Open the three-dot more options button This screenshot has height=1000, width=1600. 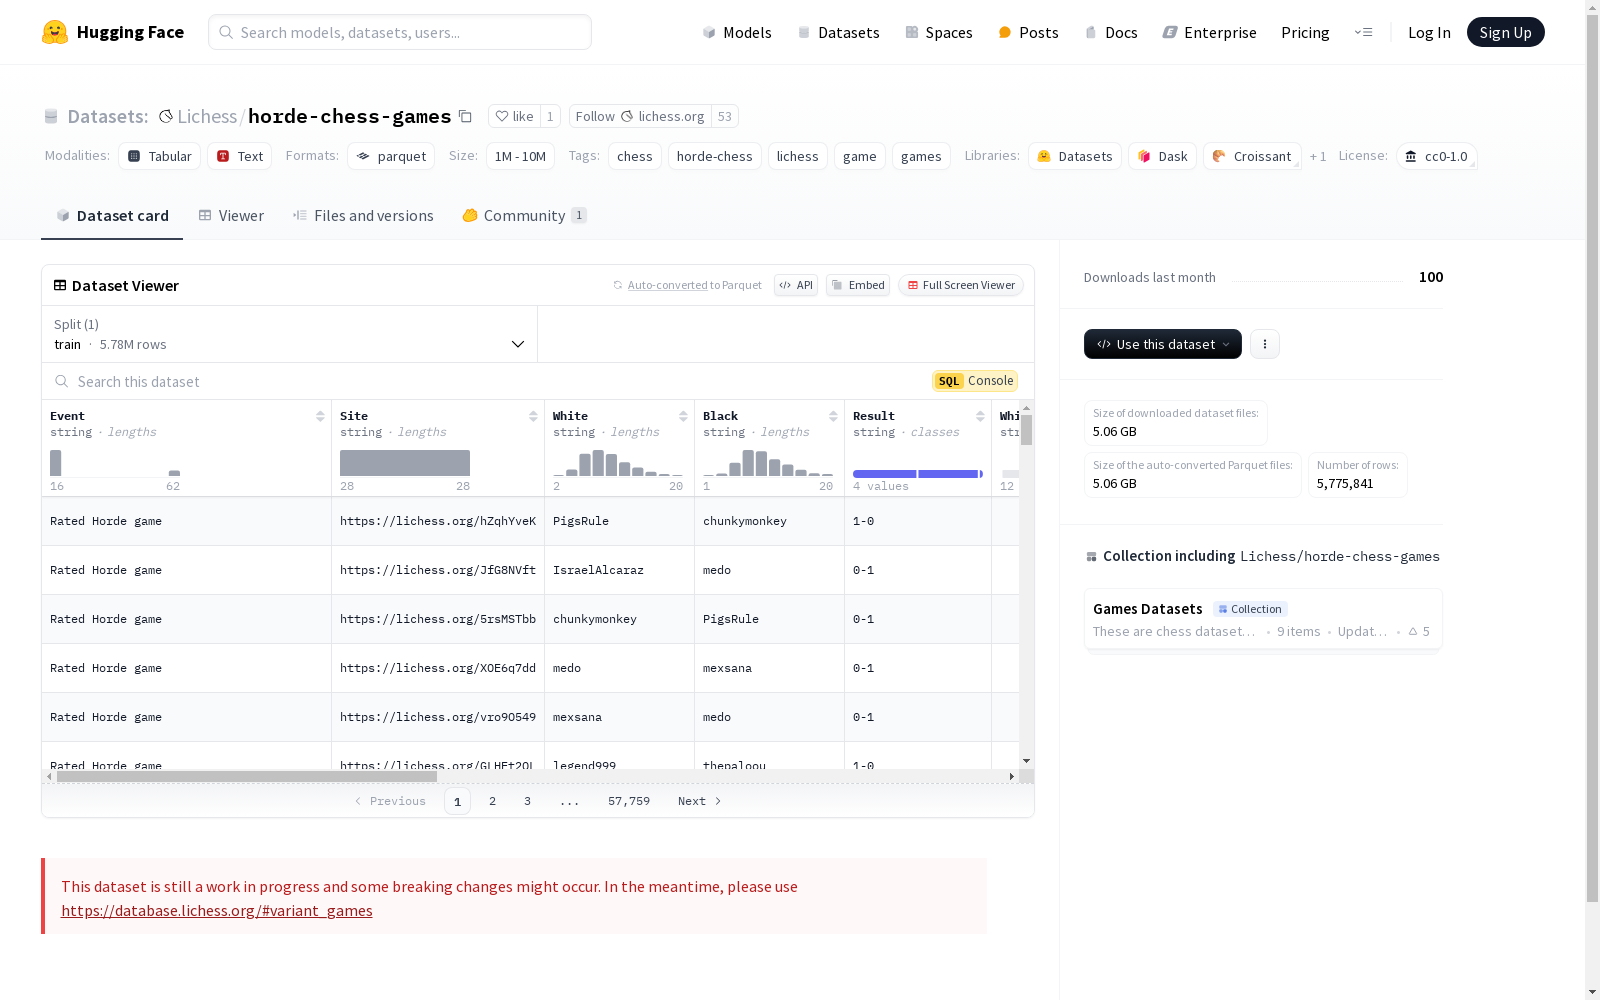(1265, 344)
